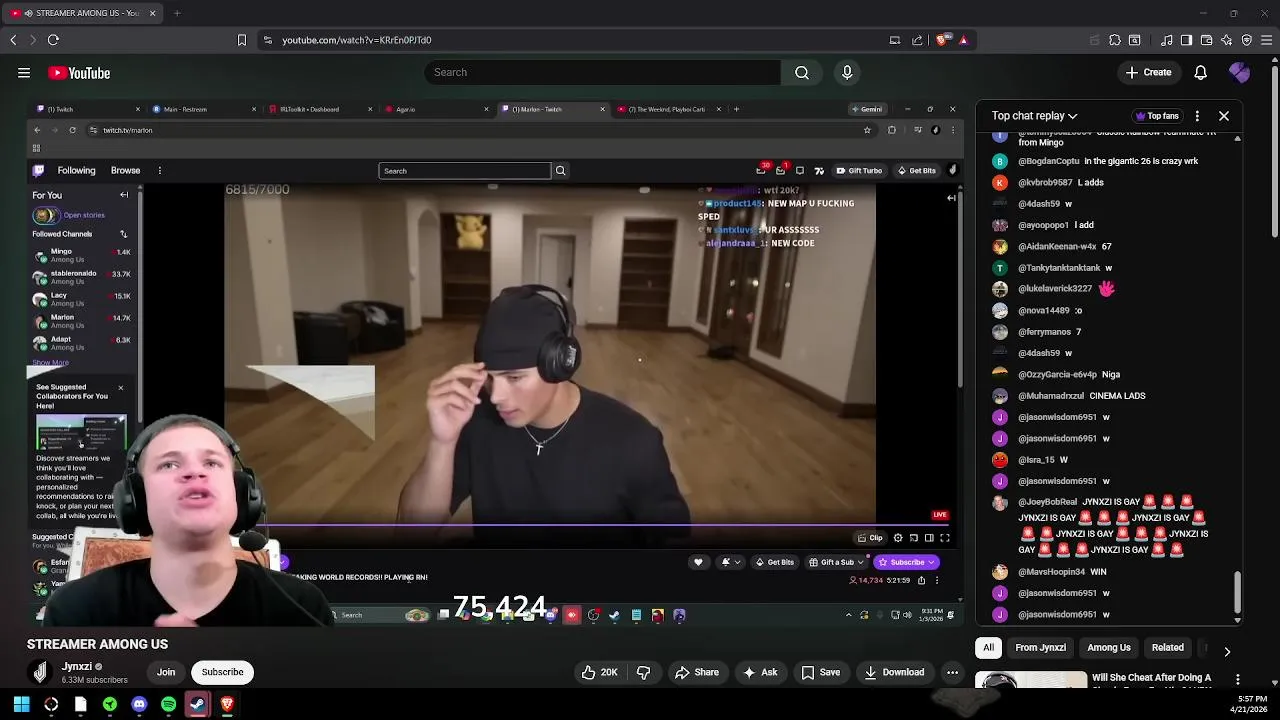The height and width of the screenshot is (720, 1280).
Task: Select the All filter chip
Action: tap(988, 647)
